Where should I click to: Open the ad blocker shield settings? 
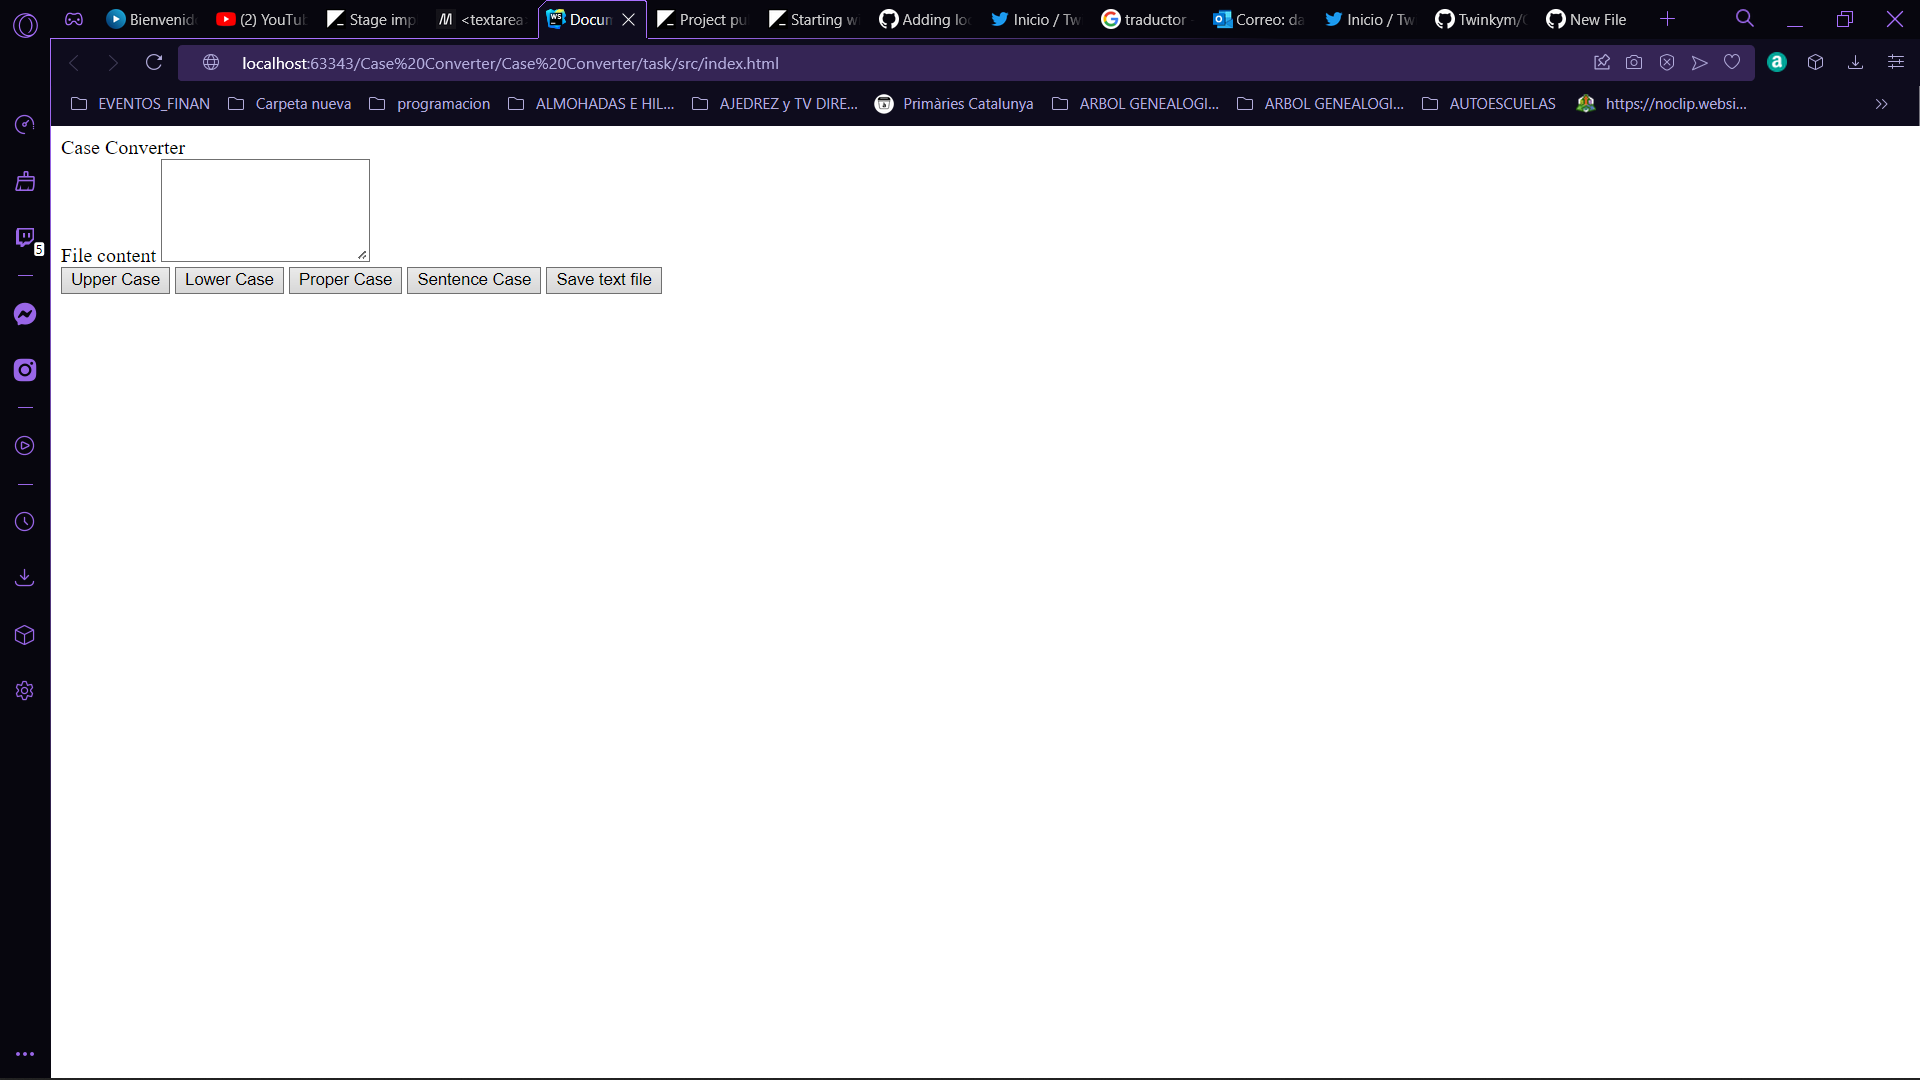(1667, 62)
